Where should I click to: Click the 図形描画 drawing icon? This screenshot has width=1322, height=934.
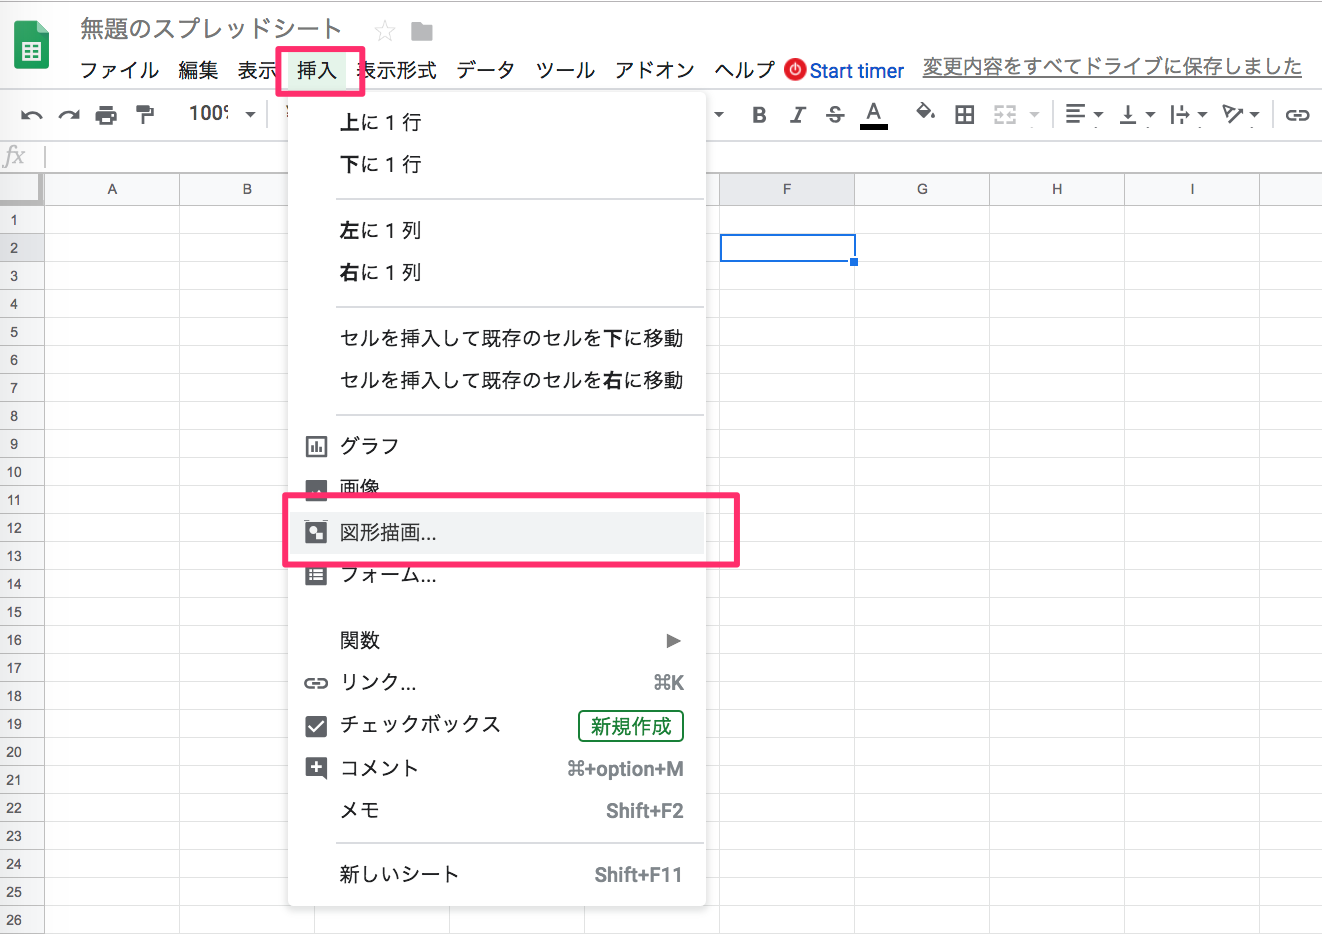pos(316,533)
